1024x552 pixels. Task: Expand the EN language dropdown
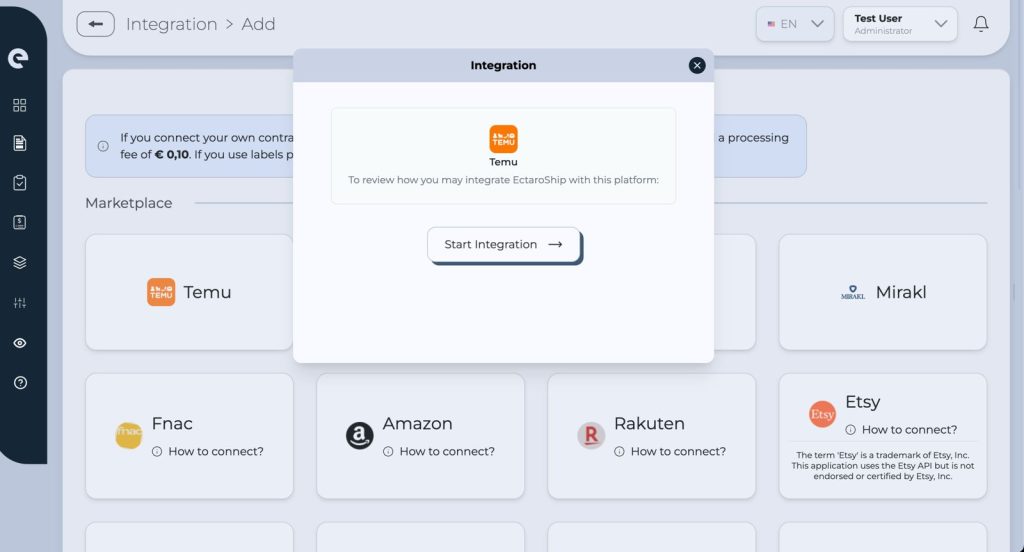[795, 24]
